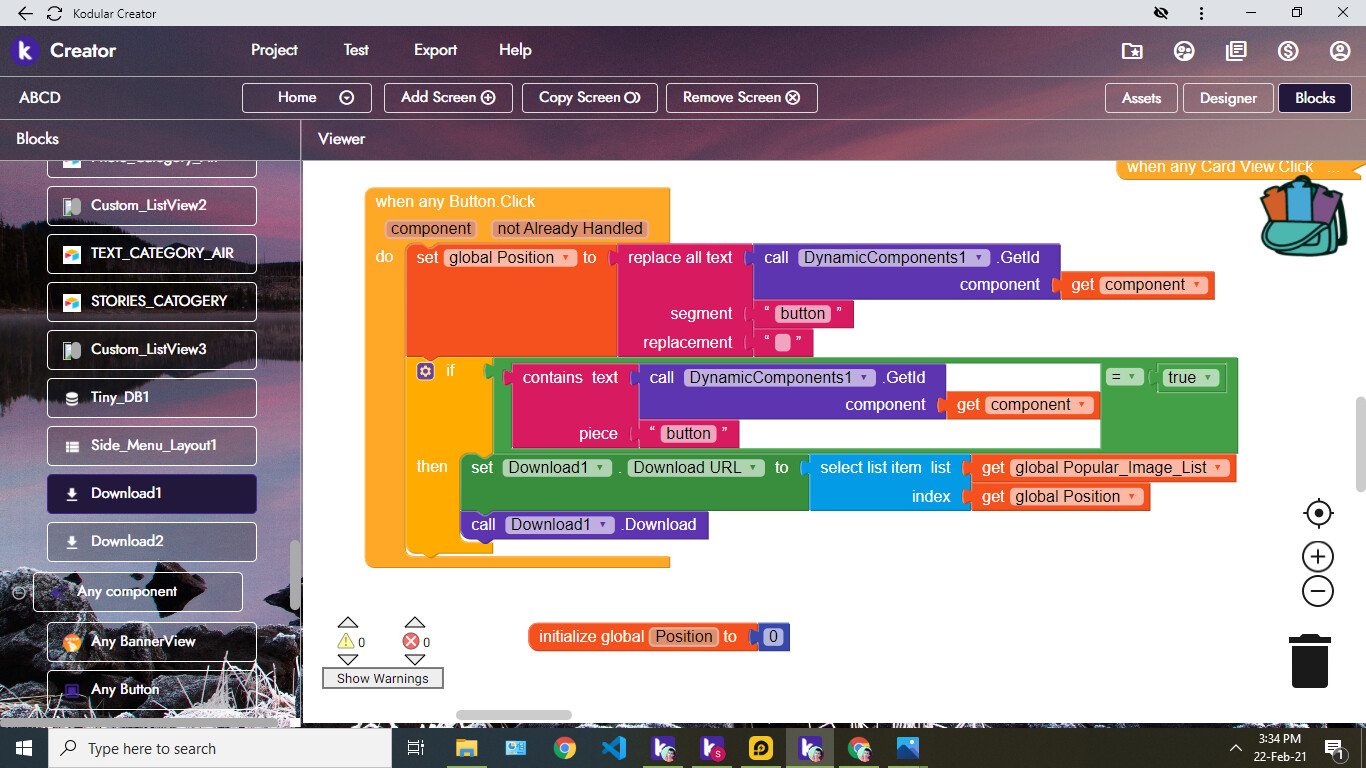Click the when any Card View.Click block
This screenshot has width=1366, height=768.
click(x=1238, y=167)
